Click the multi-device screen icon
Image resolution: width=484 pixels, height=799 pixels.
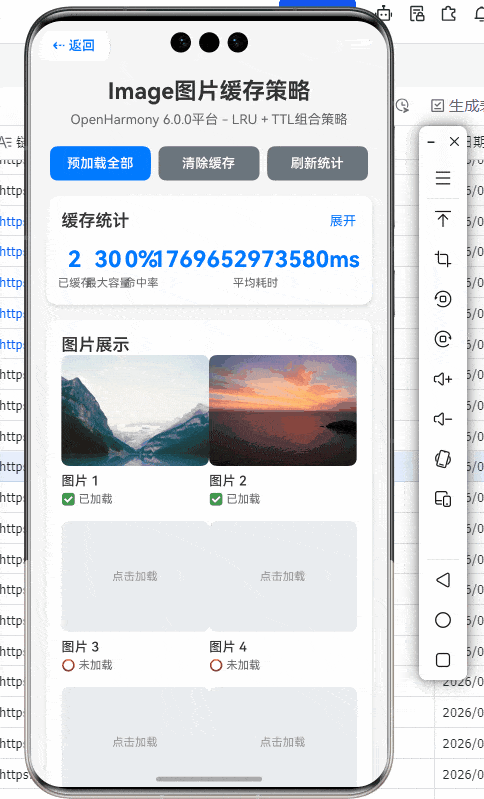(443, 498)
